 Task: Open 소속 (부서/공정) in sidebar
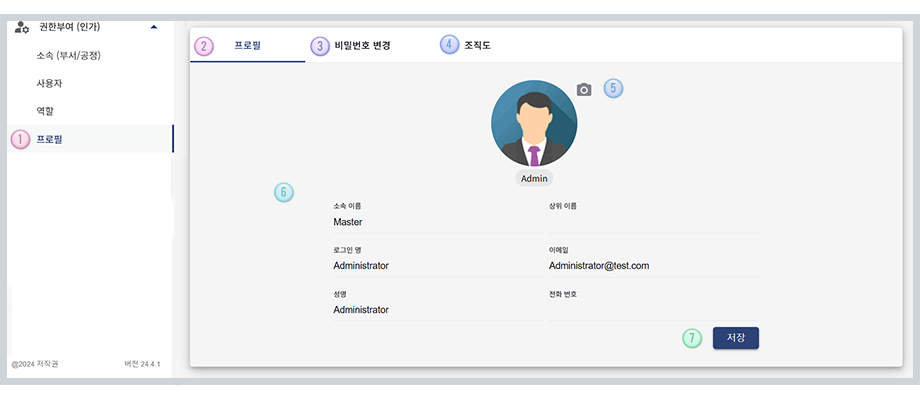[x=69, y=55]
